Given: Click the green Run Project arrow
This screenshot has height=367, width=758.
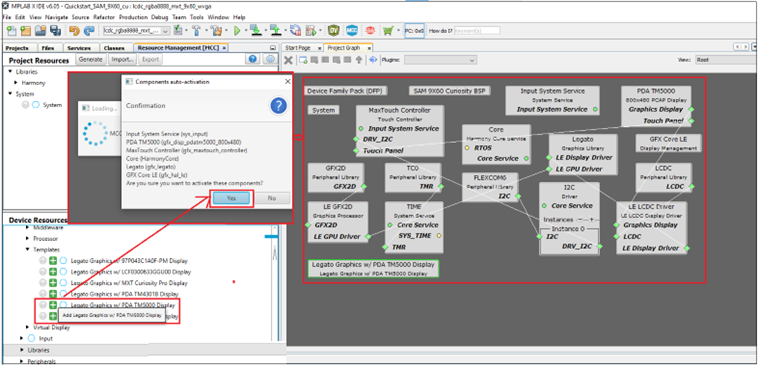Looking at the screenshot, I should [x=237, y=30].
